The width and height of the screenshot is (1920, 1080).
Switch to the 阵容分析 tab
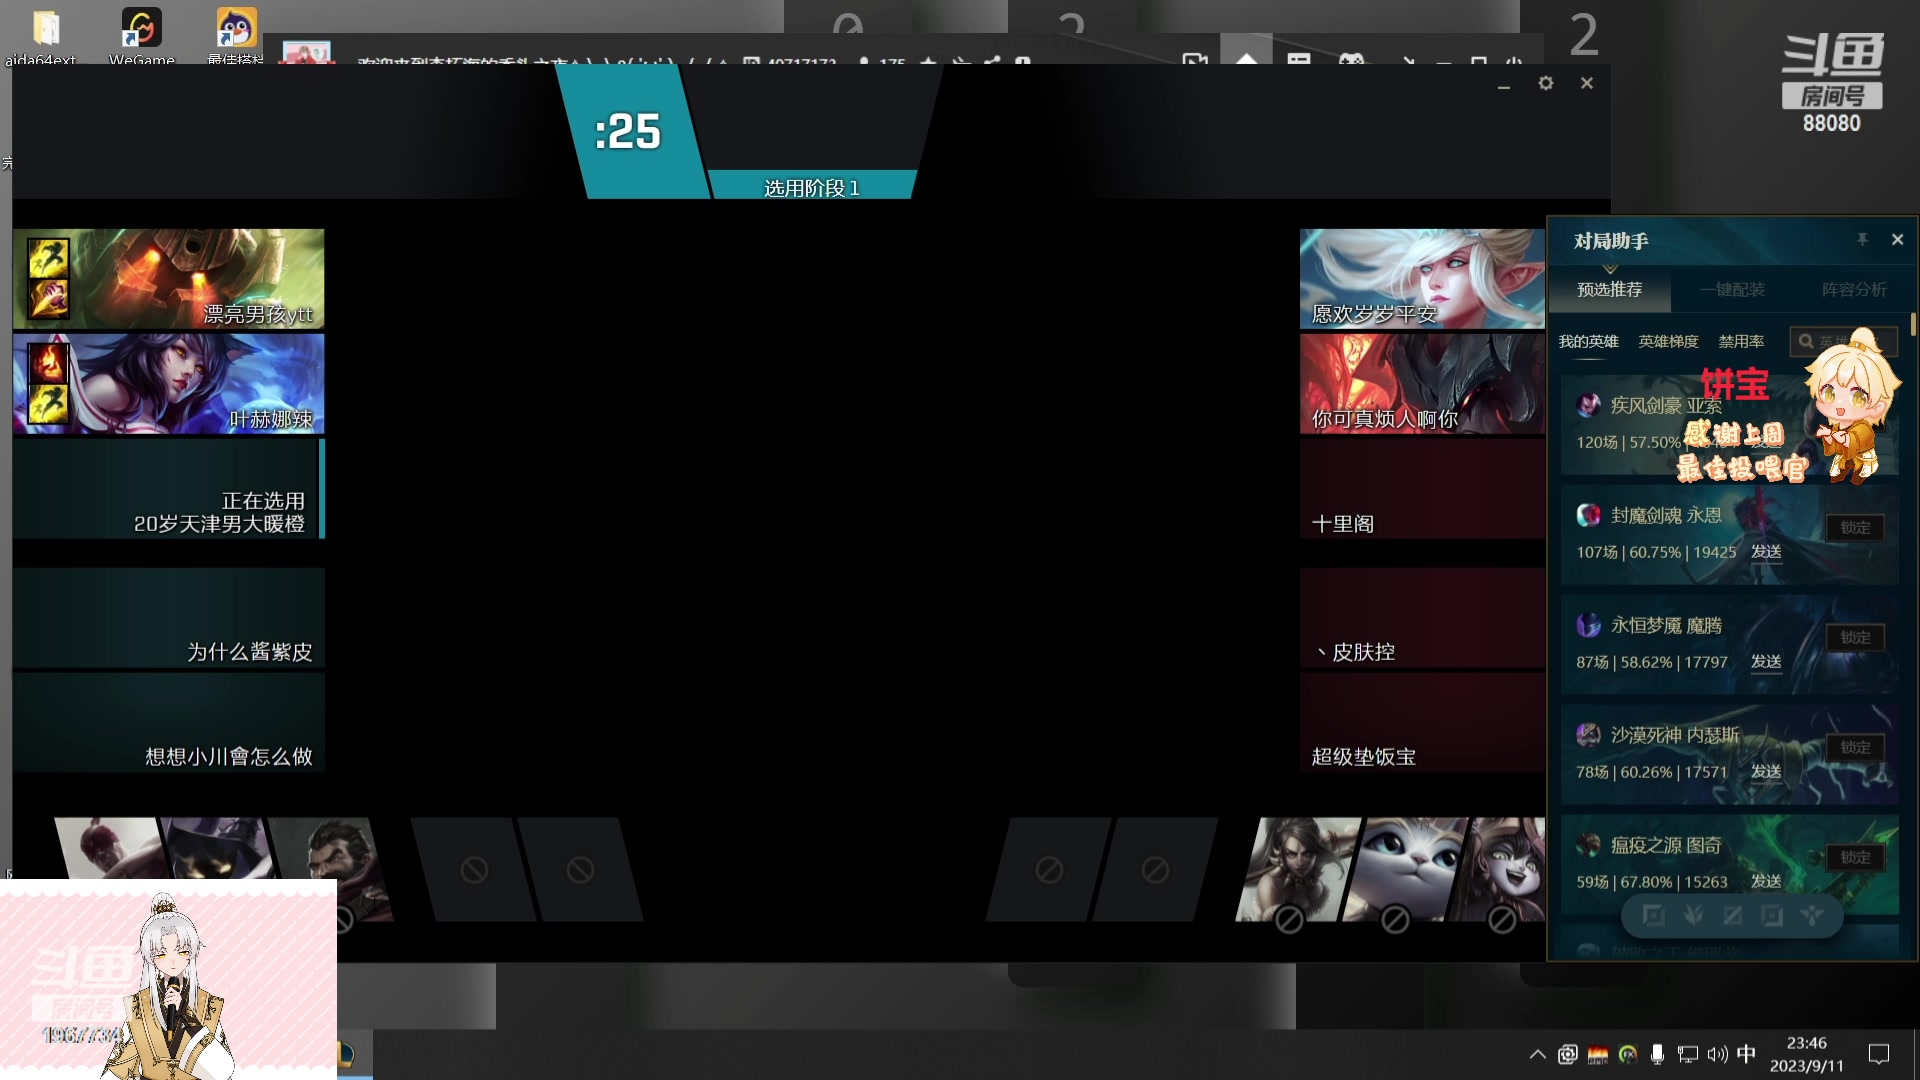click(x=1854, y=290)
